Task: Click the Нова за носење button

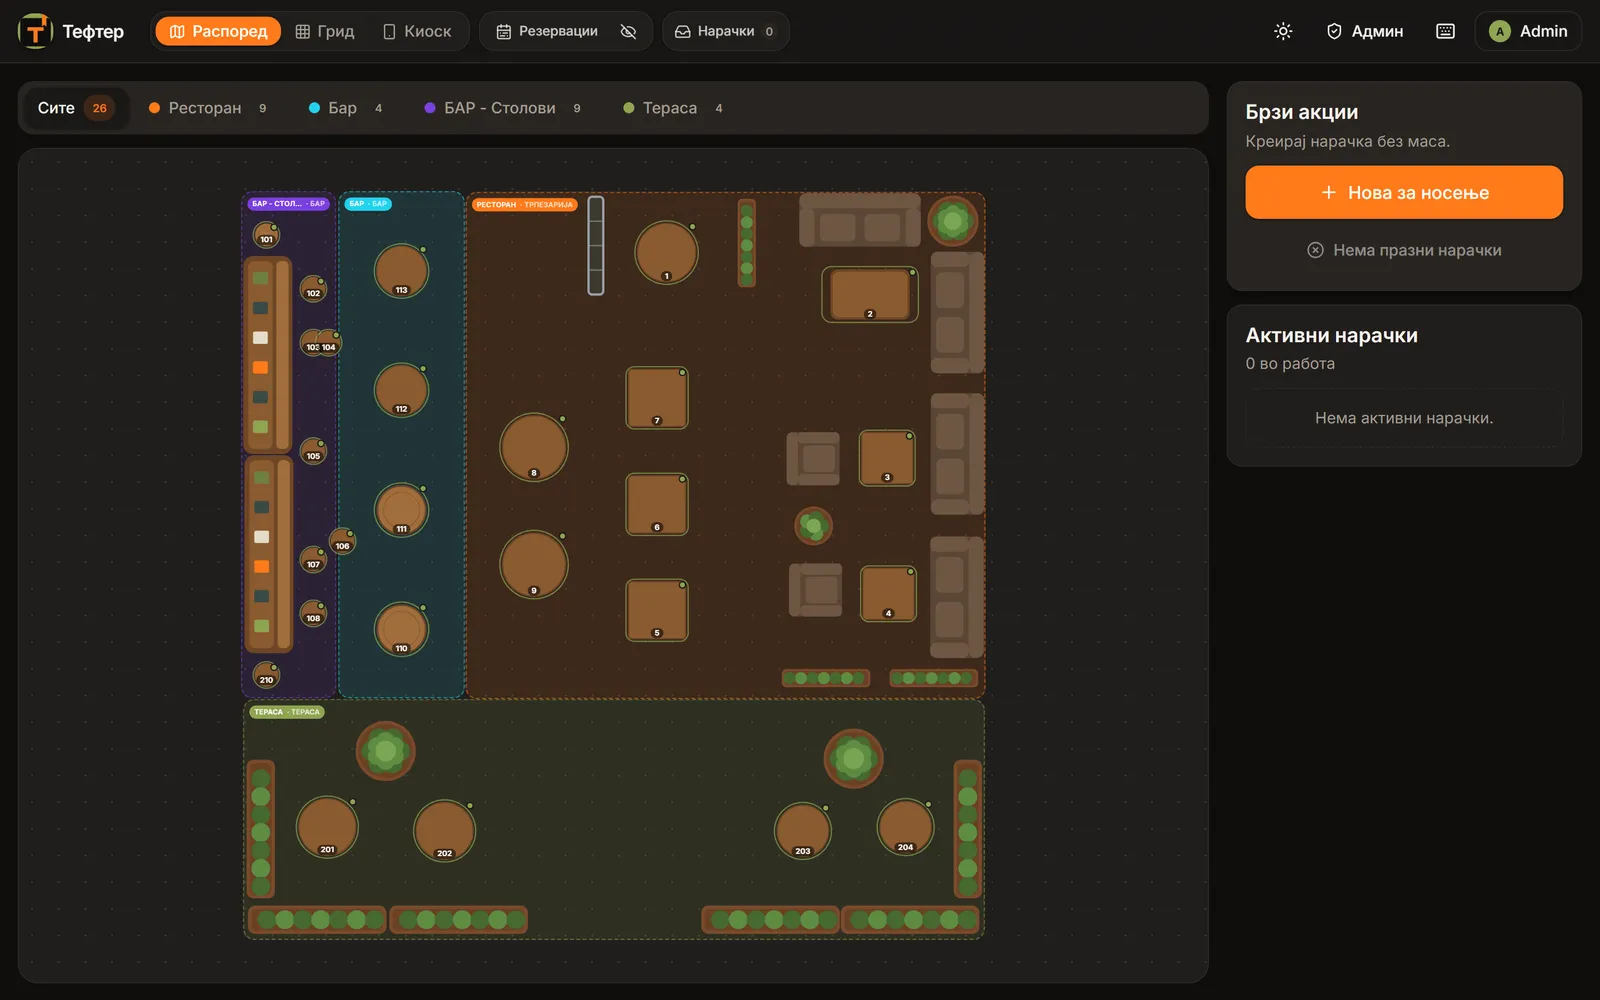Action: click(1404, 192)
